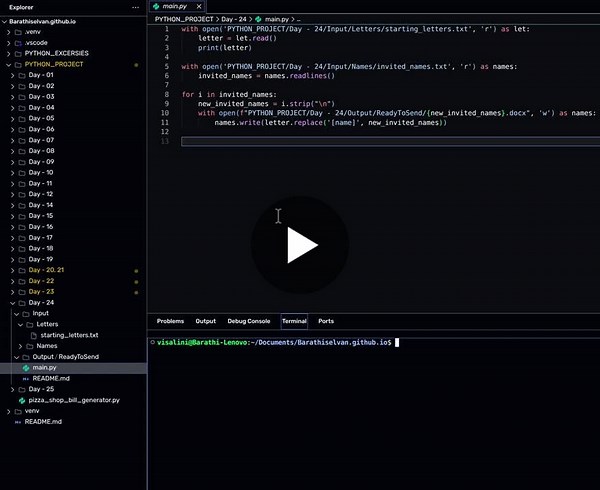Click the folder icon of Day - 12
The height and width of the screenshot is (490, 600).
coord(22,195)
